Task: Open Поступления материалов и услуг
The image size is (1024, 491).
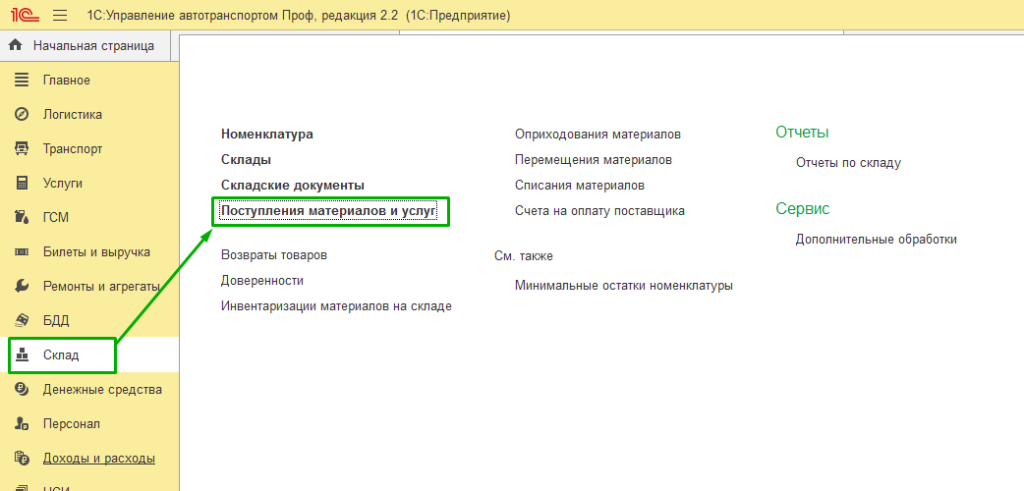Action: coord(328,211)
